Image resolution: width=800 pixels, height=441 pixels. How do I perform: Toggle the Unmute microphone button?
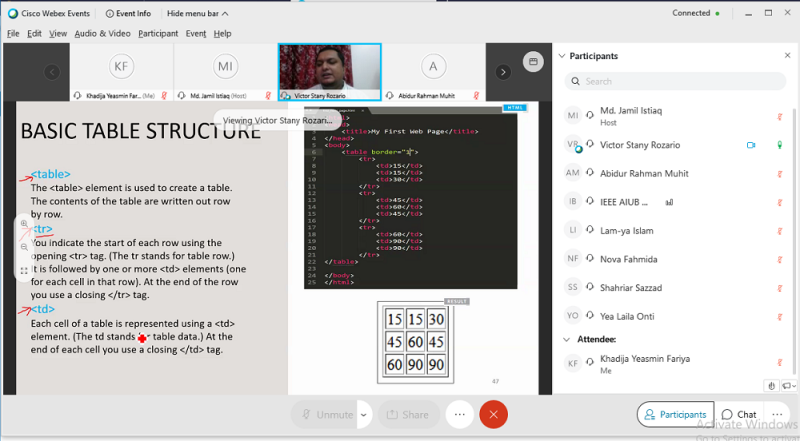click(x=325, y=414)
